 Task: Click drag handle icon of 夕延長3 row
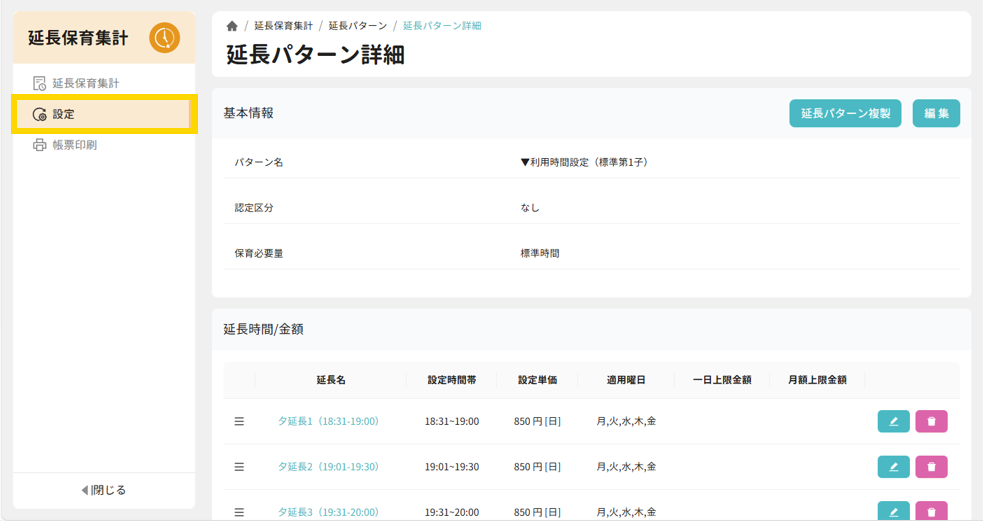point(239,511)
